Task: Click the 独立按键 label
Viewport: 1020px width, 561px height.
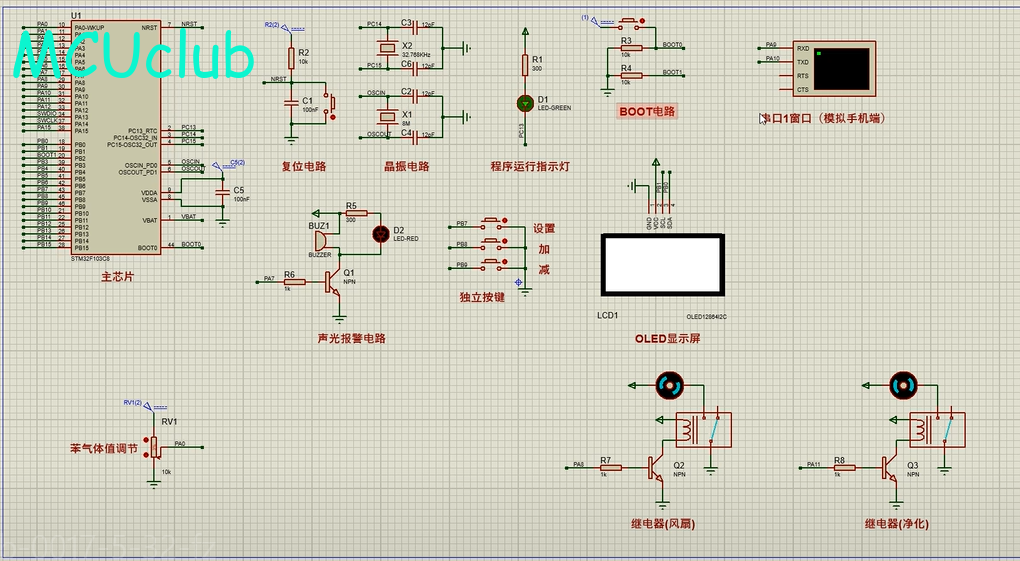Action: click(x=482, y=297)
